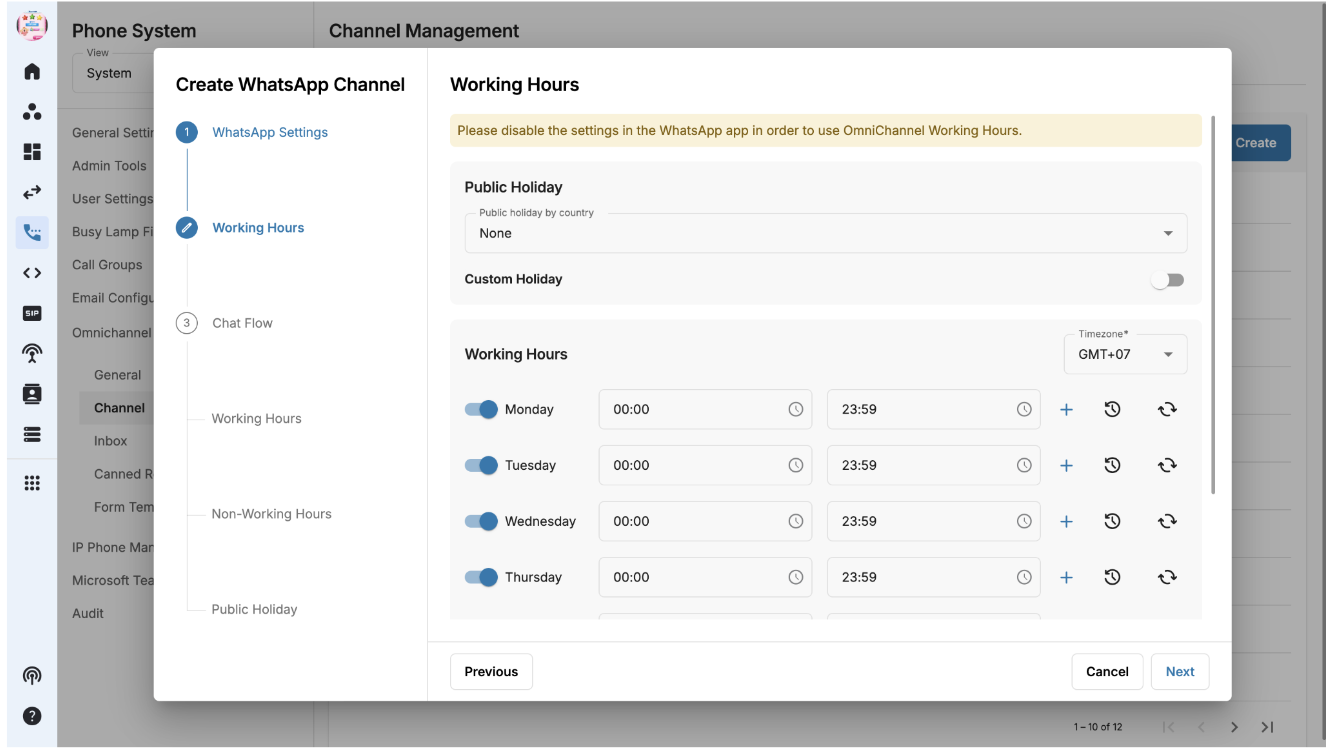
Task: Open Admin Tools in the settings menu
Action: pyautogui.click(x=109, y=166)
